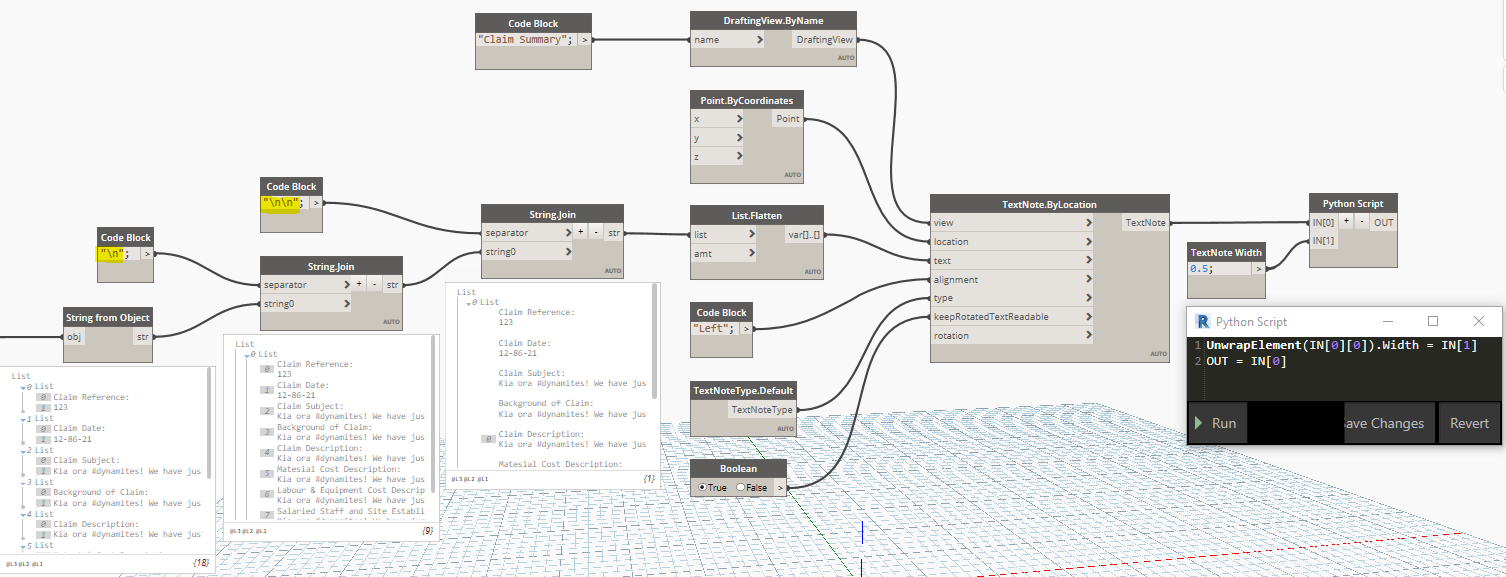This screenshot has width=1506, height=577.
Task: Remove an input from the String.Join node fed by String from Object
Action: [375, 284]
